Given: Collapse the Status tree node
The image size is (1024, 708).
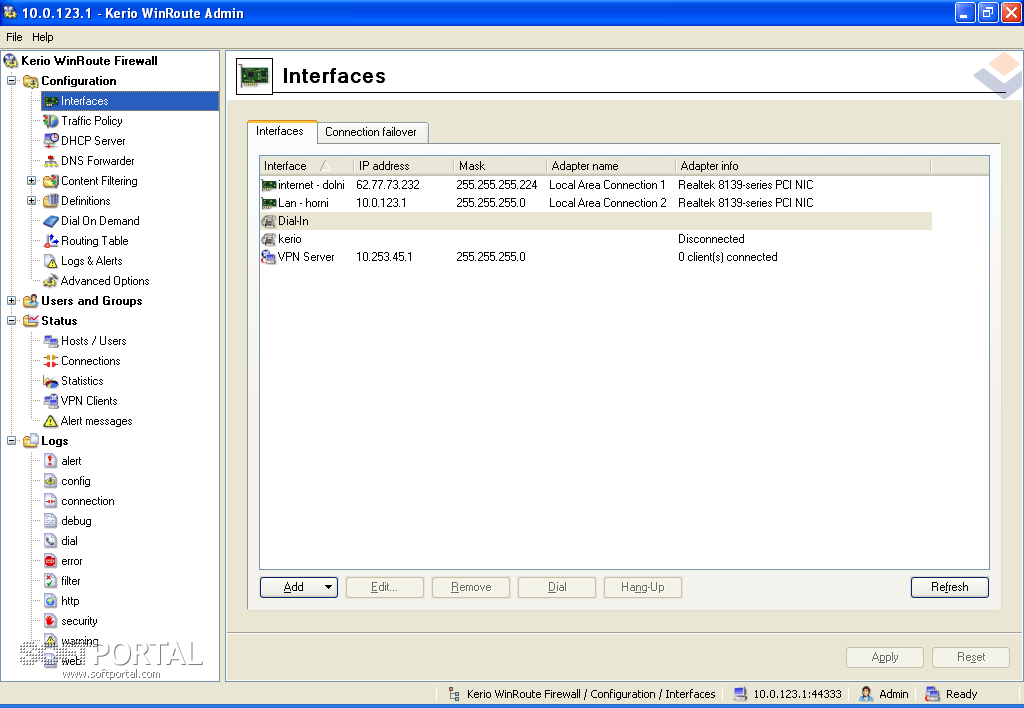Looking at the screenshot, I should [x=12, y=321].
